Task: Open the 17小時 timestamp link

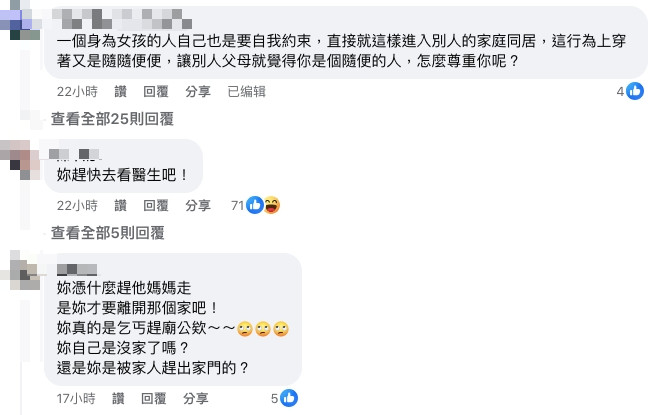Action: (x=76, y=399)
